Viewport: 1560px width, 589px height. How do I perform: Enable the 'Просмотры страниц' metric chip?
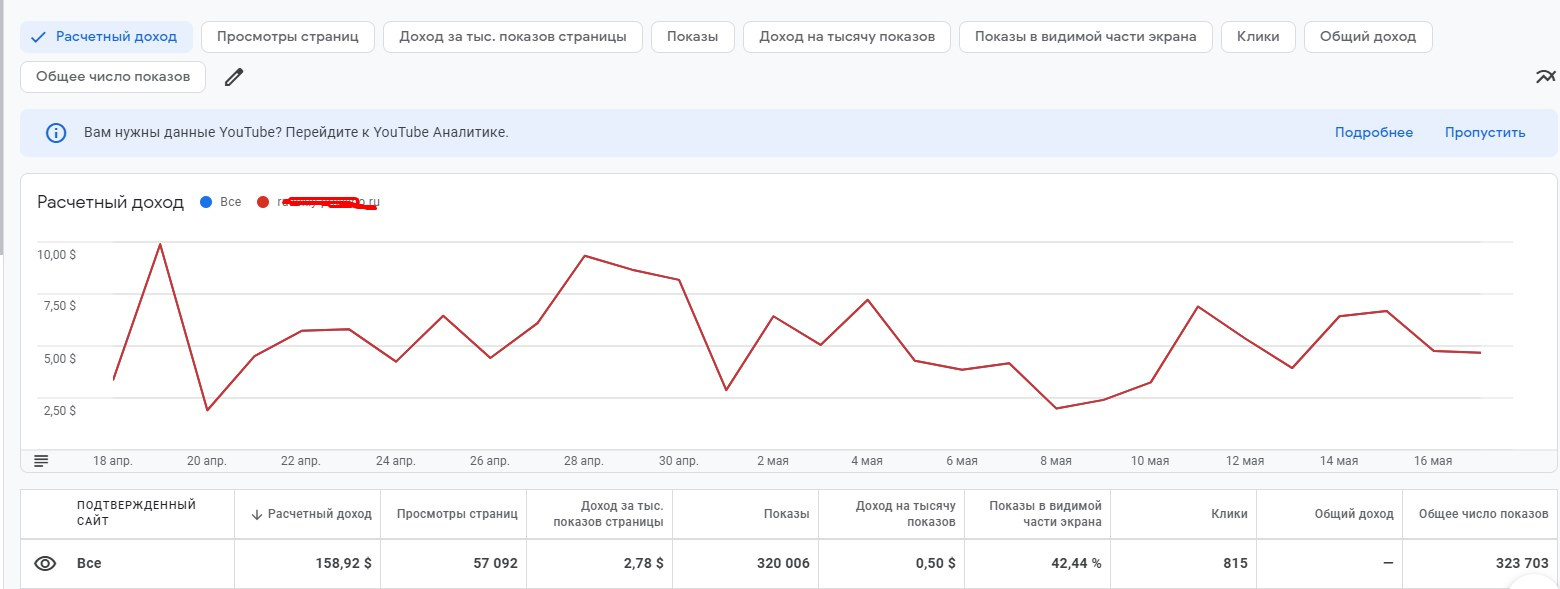[288, 37]
